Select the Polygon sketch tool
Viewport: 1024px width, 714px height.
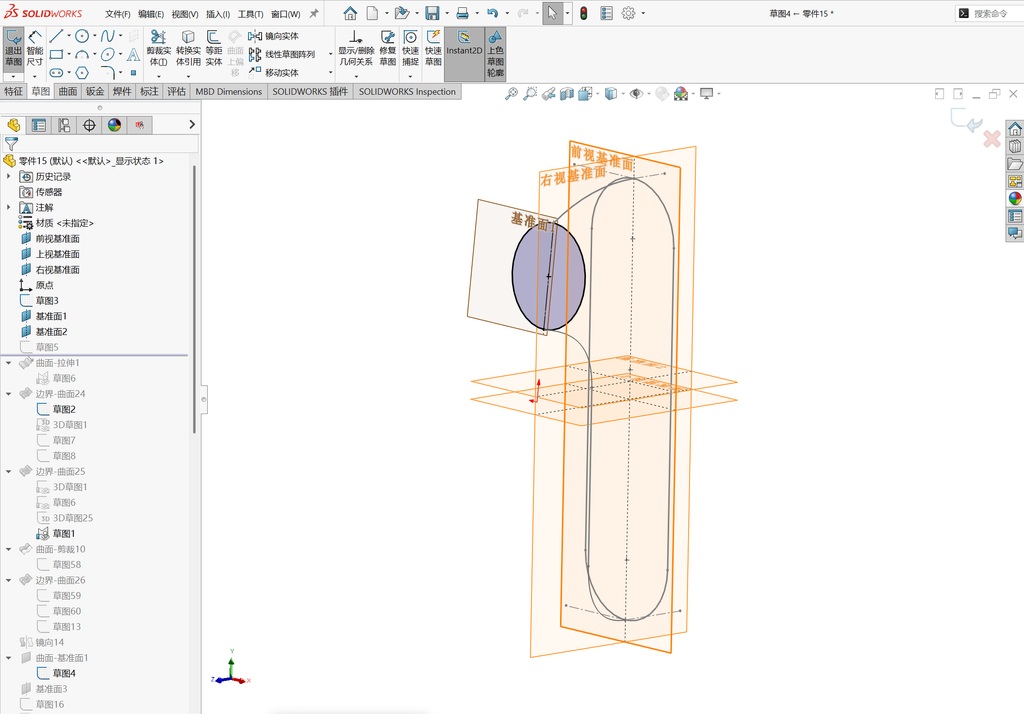pyautogui.click(x=82, y=73)
